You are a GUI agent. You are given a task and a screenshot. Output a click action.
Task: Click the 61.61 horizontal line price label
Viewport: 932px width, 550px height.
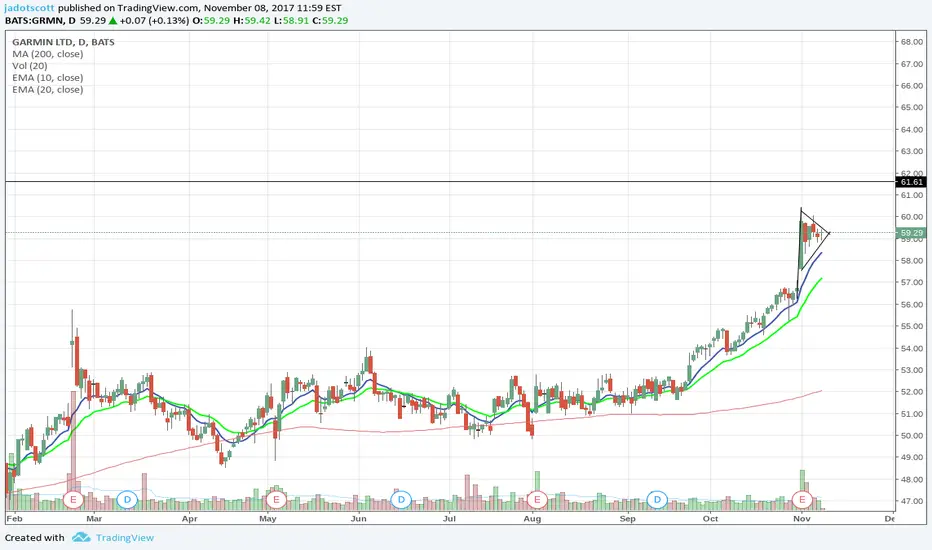[911, 182]
